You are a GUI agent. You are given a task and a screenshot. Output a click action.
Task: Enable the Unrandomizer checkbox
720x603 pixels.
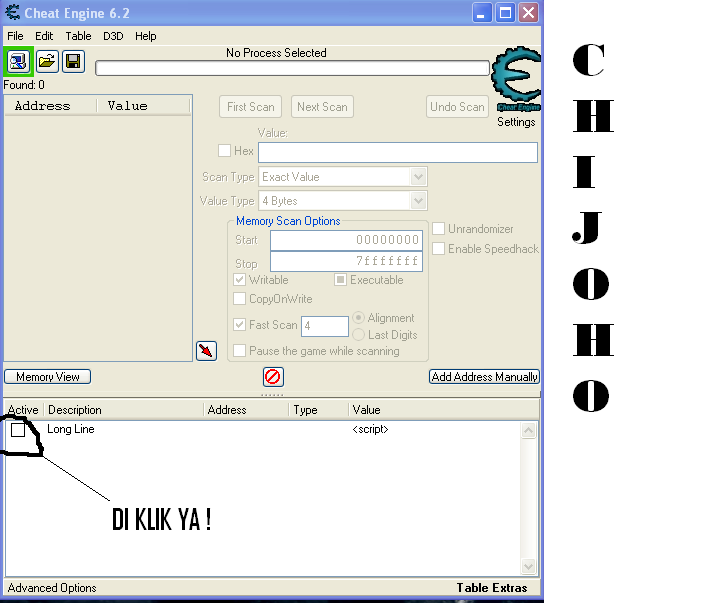pos(439,229)
